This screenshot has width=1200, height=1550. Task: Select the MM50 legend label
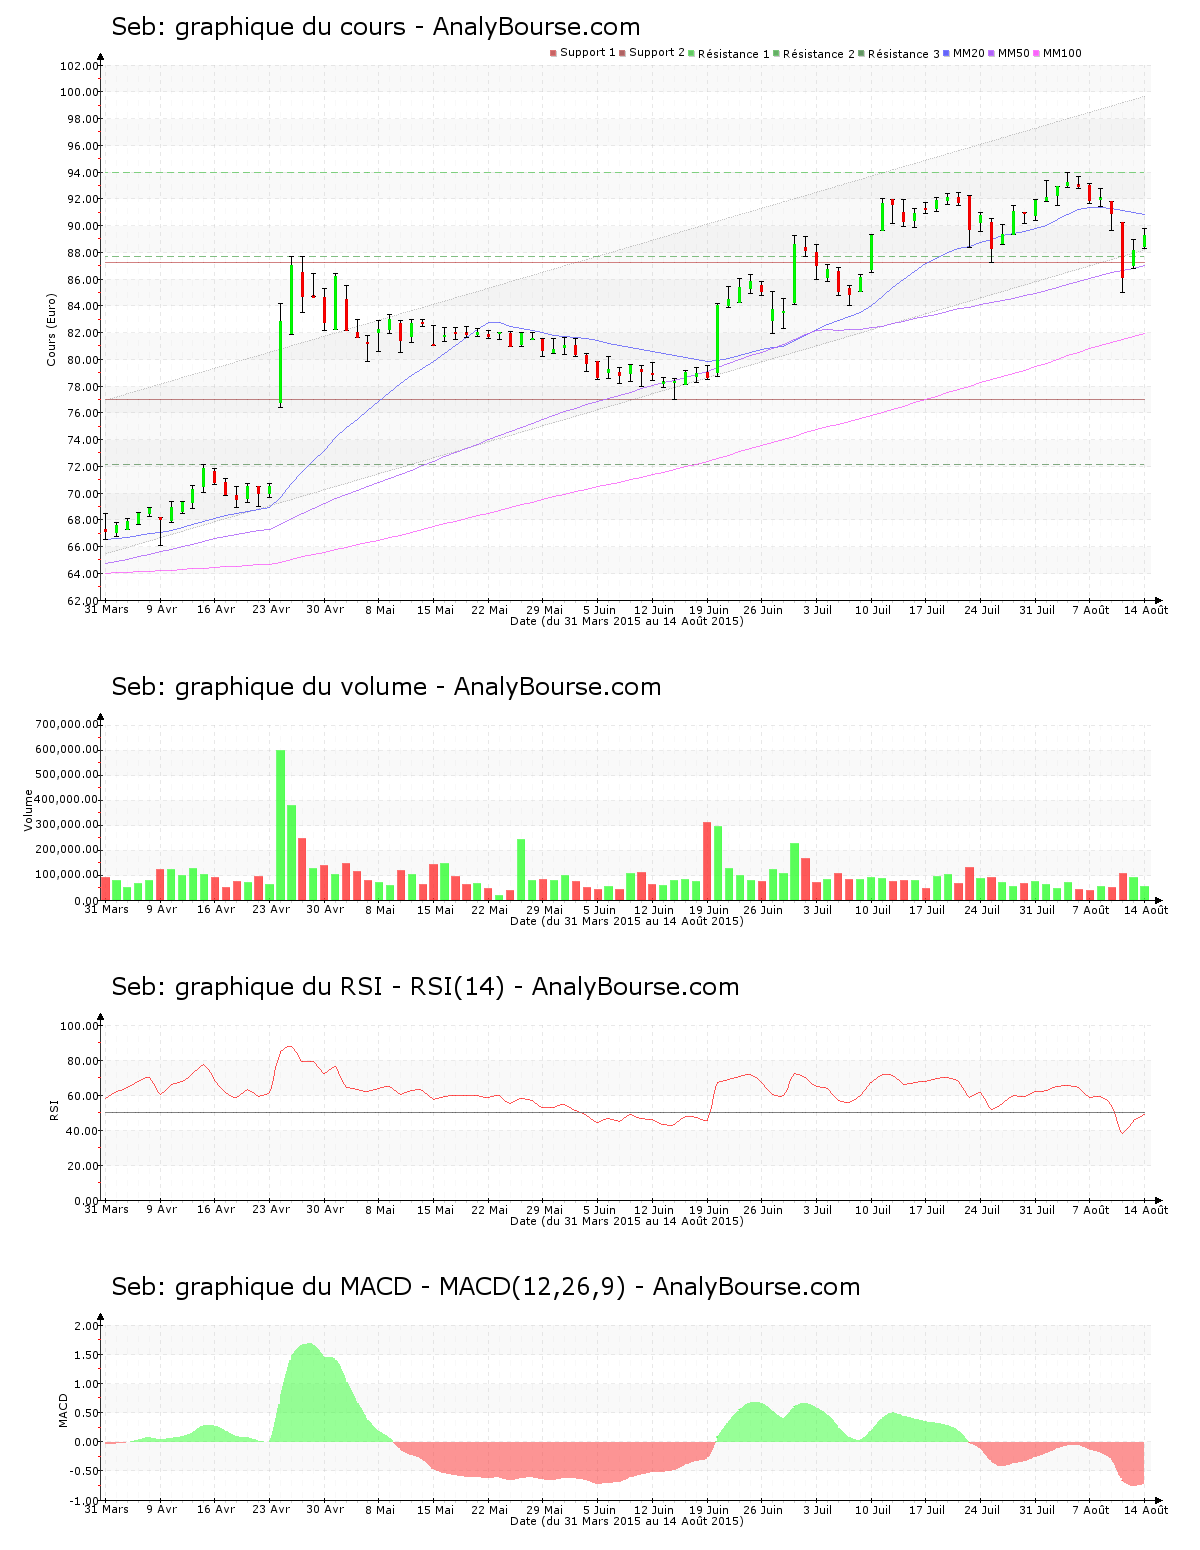[x=1014, y=53]
